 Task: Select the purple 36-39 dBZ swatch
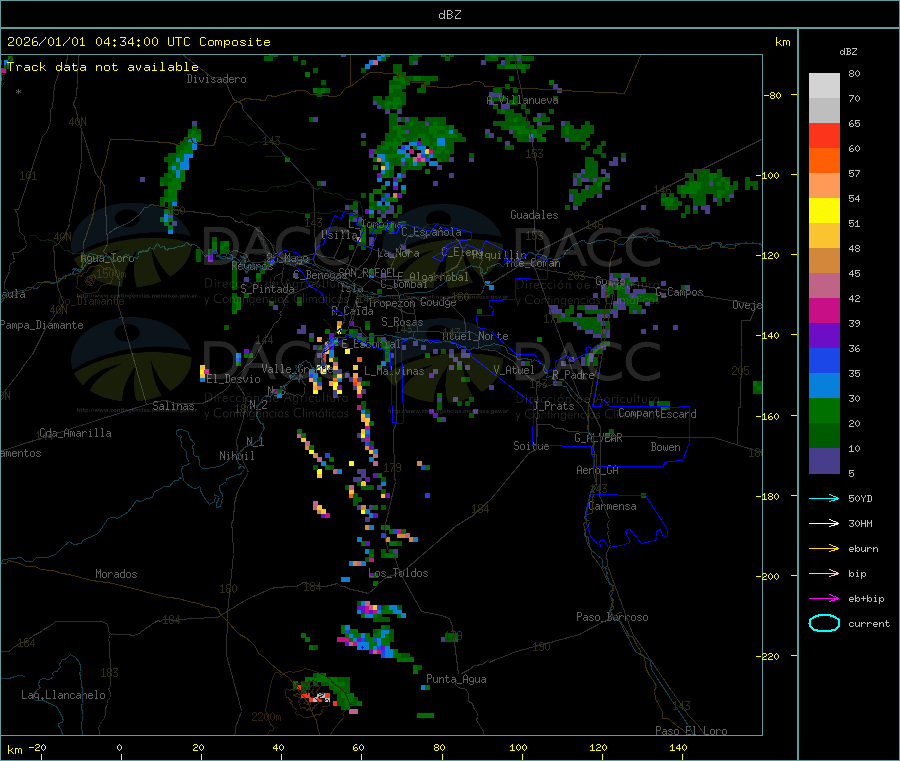click(824, 336)
